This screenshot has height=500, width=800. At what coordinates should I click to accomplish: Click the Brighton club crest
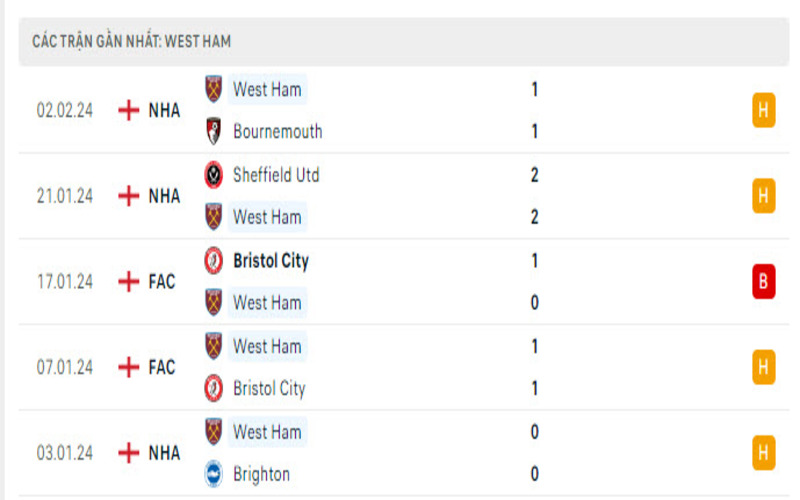click(x=213, y=474)
